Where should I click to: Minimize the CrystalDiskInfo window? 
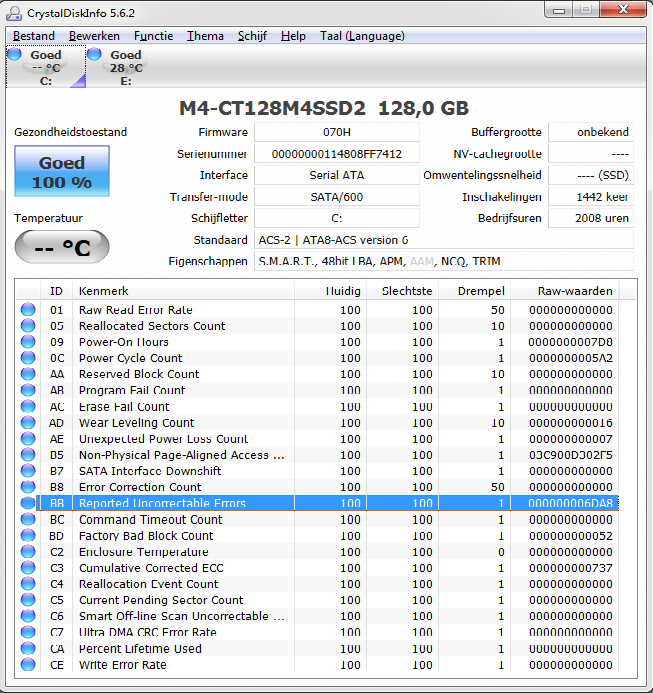(559, 10)
